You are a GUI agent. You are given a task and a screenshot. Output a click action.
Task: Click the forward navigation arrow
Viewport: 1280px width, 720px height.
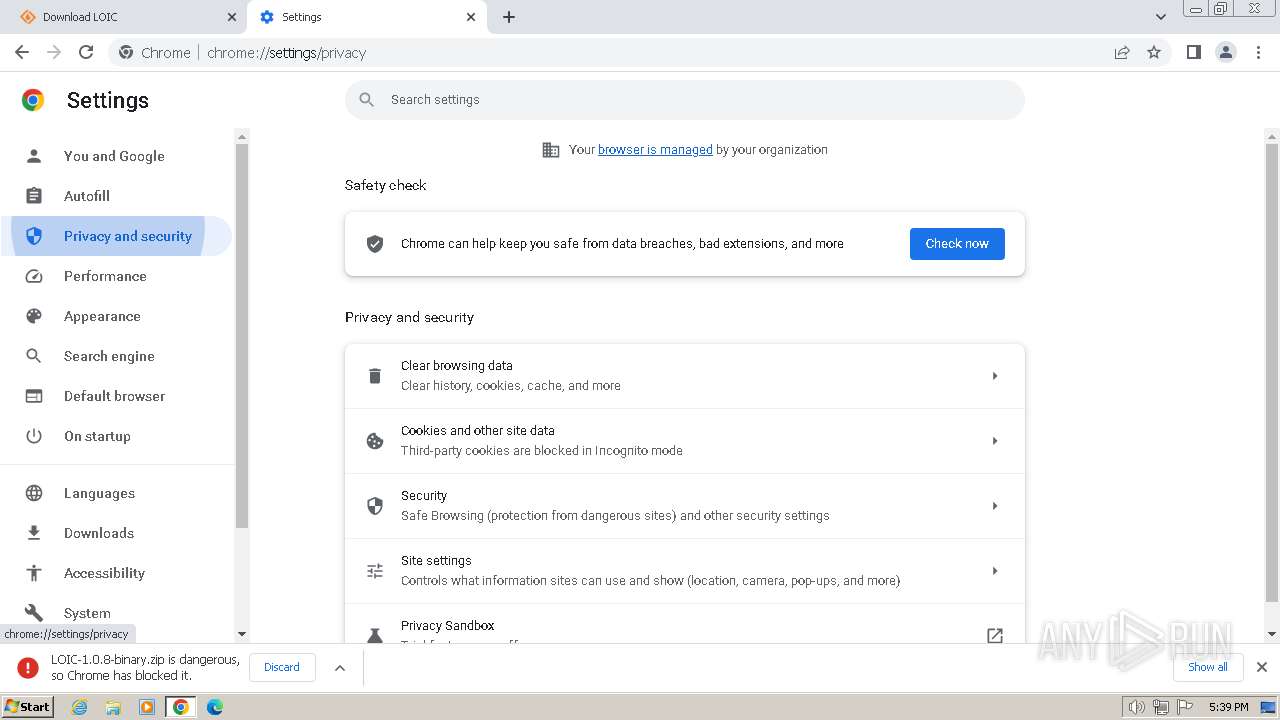point(54,52)
